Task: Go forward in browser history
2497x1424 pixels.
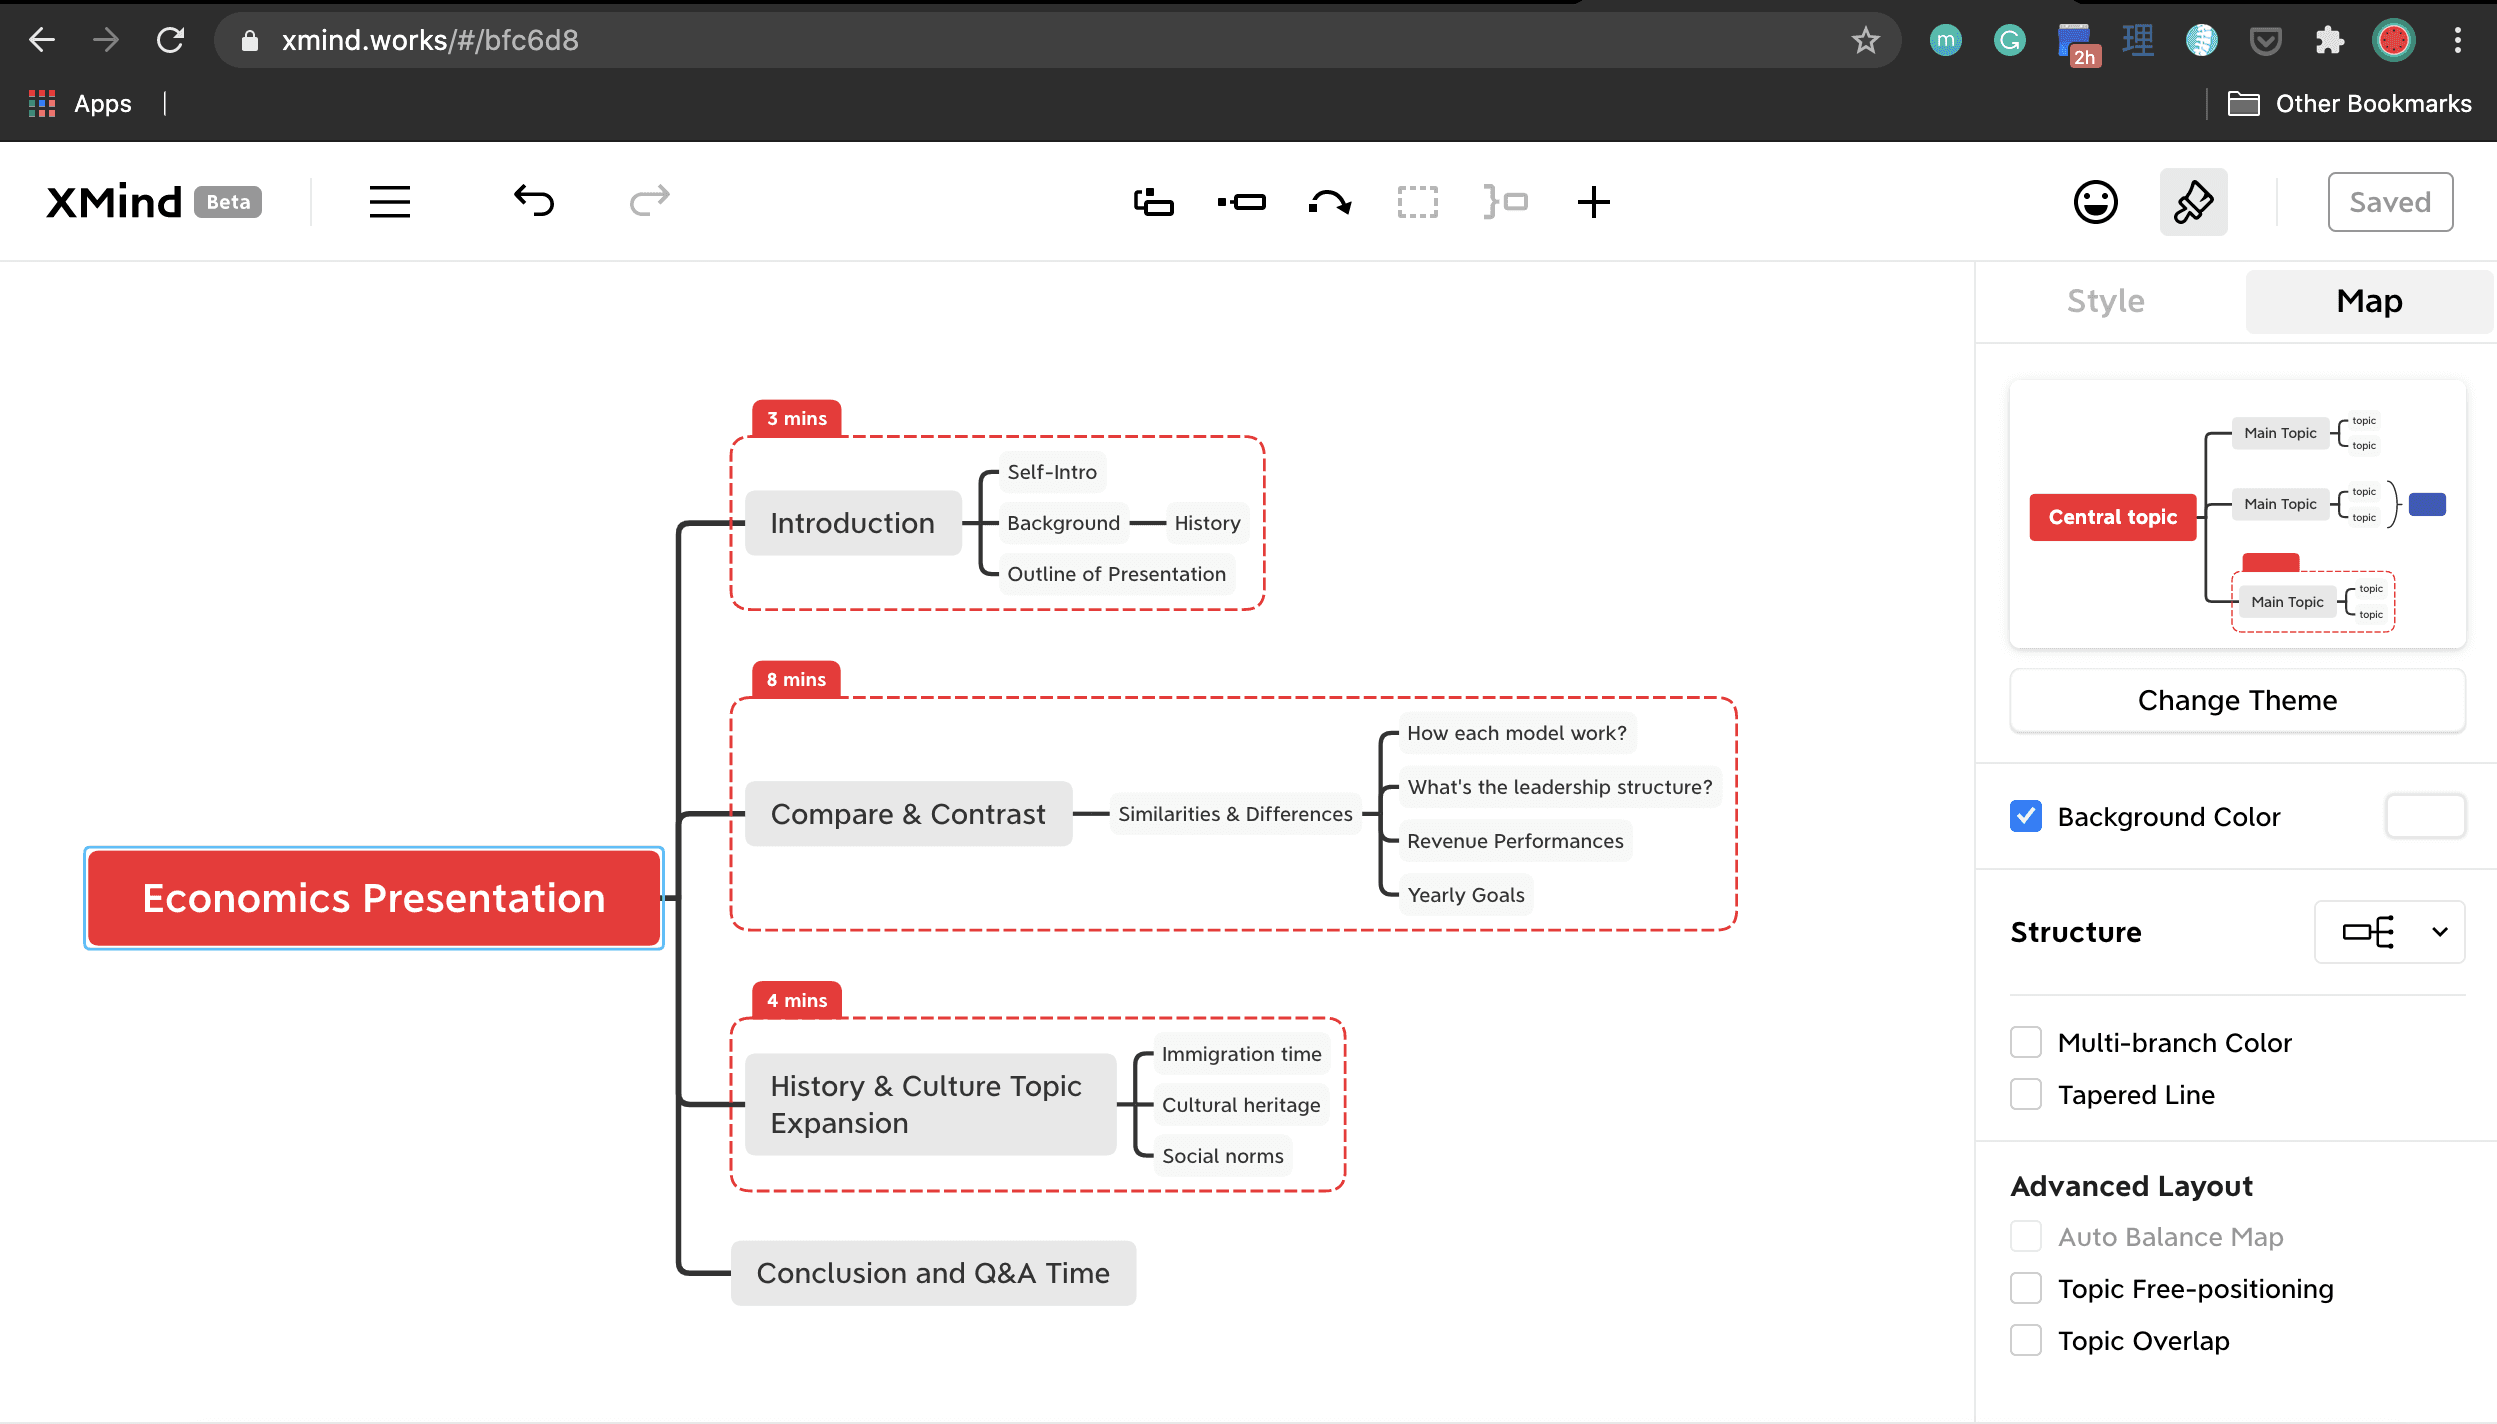Action: (x=105, y=40)
